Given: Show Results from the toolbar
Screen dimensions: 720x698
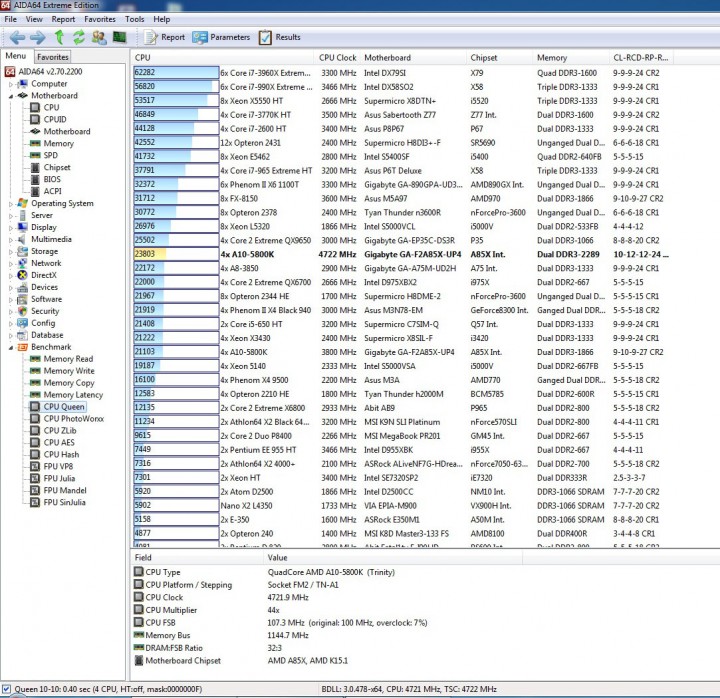Looking at the screenshot, I should coord(280,37).
